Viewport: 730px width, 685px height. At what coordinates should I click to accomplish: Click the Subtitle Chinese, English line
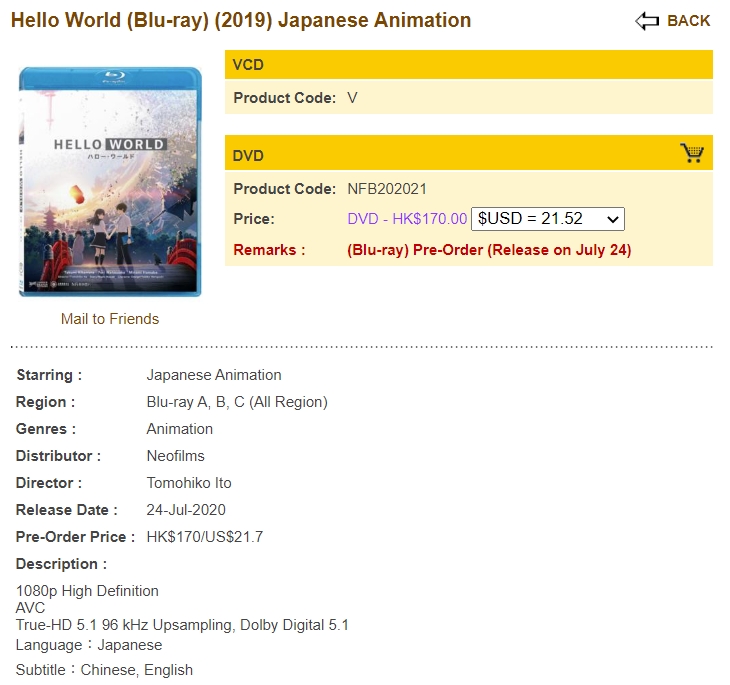coord(104,670)
